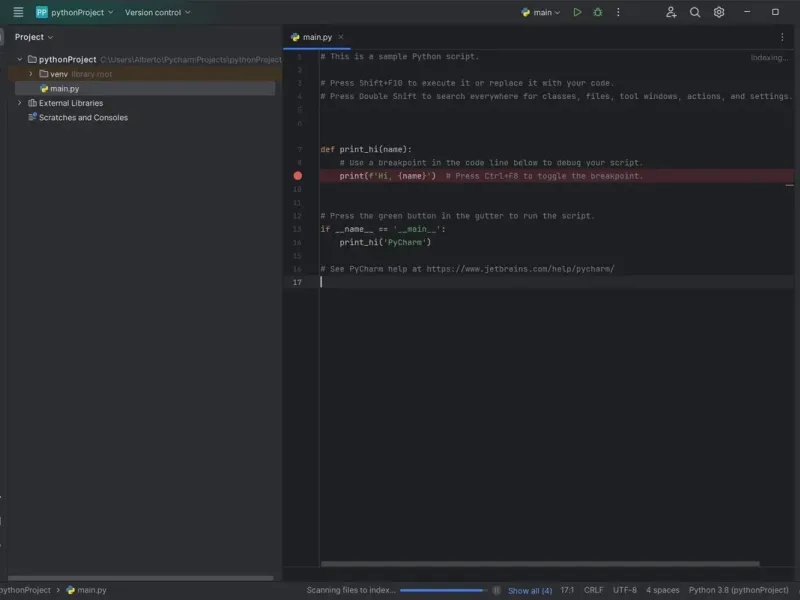Collapse the pythonProject root folder
The width and height of the screenshot is (800, 600).
(19, 60)
